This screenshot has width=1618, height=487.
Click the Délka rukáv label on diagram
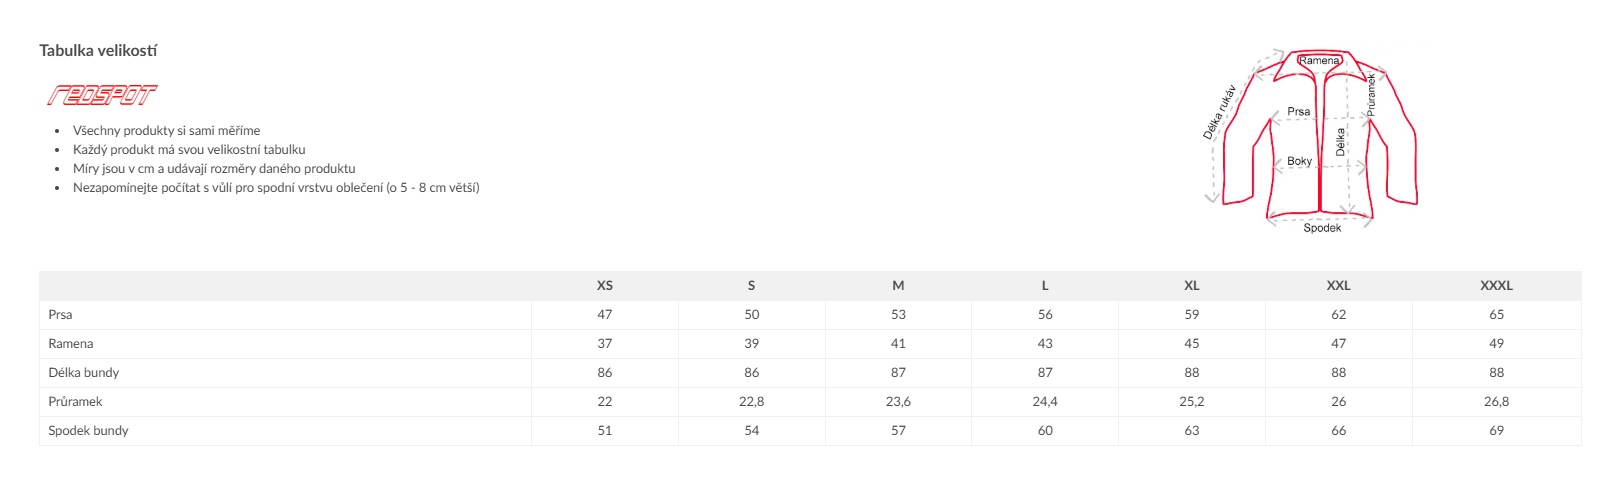coord(1219,111)
